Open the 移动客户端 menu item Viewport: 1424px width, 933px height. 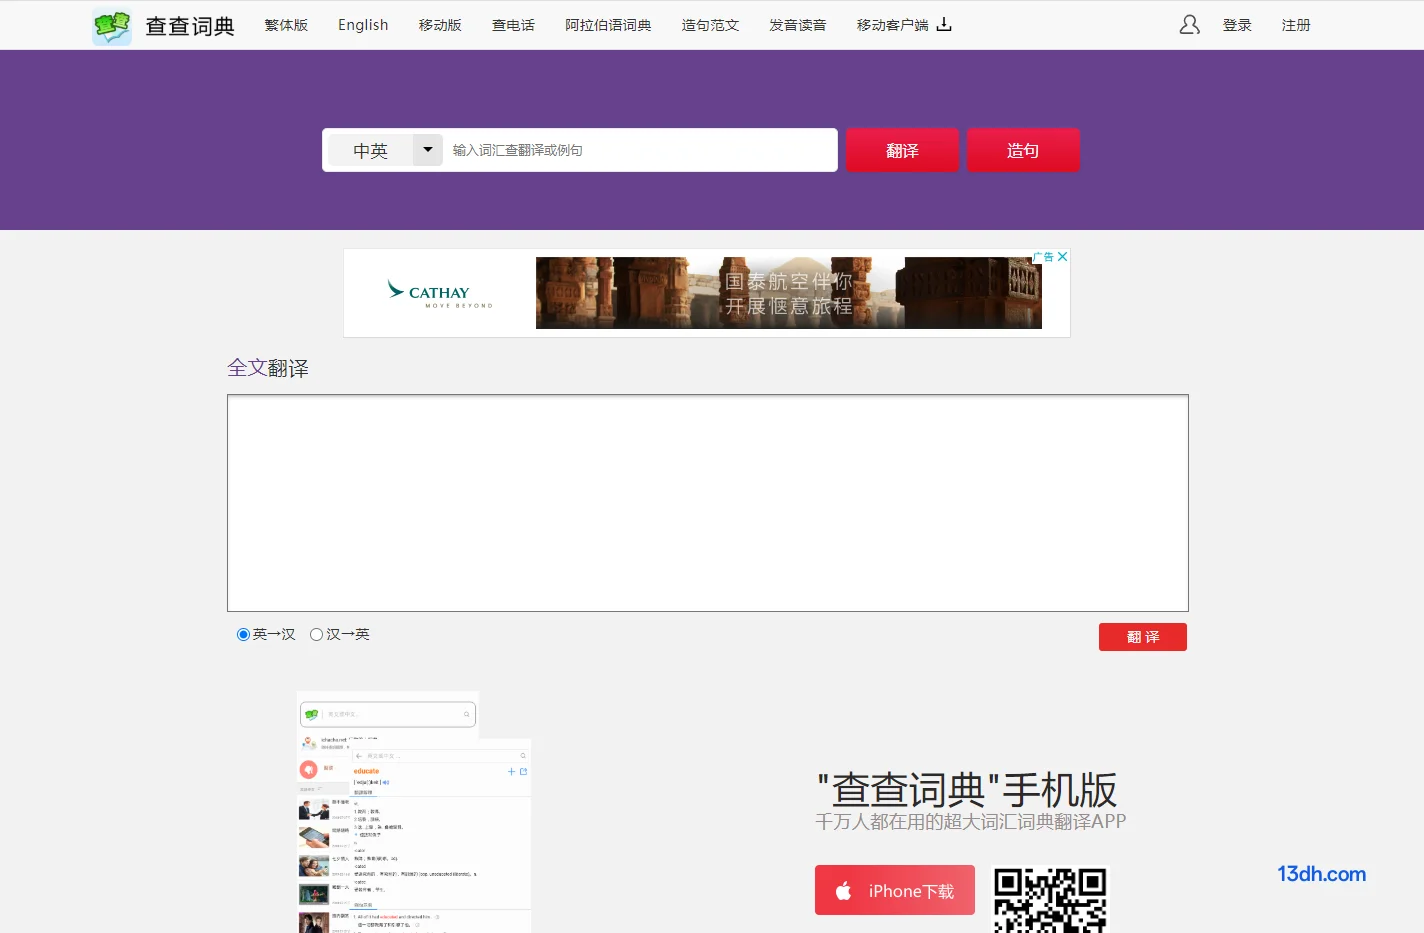(x=892, y=25)
